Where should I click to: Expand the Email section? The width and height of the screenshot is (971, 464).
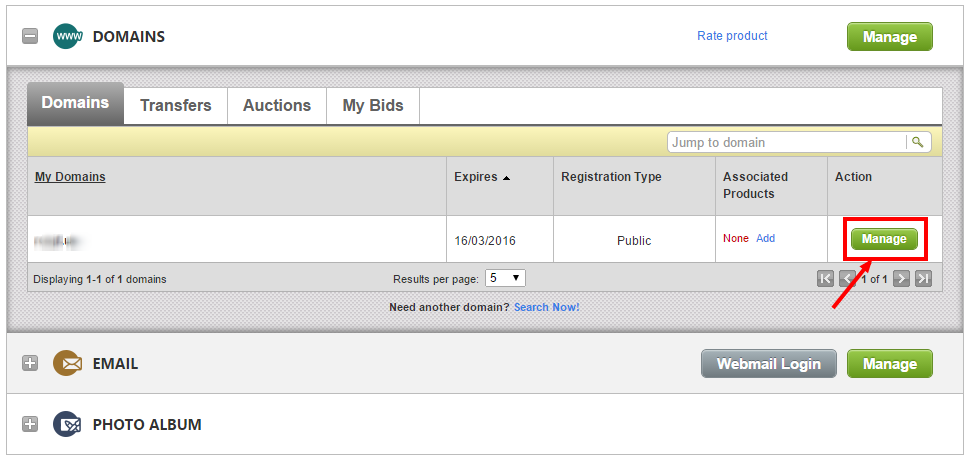(x=30, y=364)
